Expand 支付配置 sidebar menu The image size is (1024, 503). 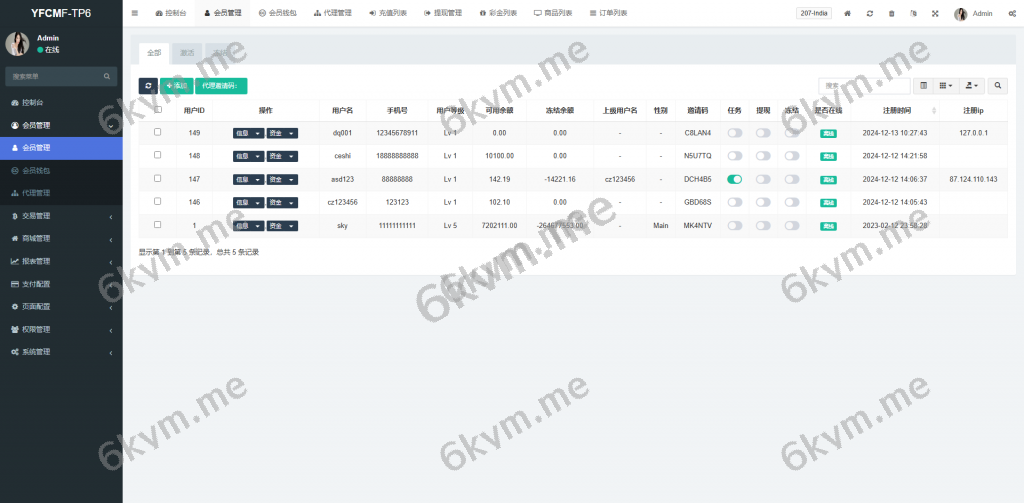61,284
